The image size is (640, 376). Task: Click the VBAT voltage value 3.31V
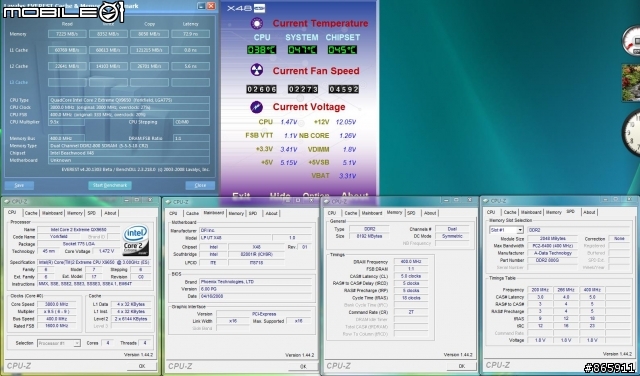pyautogui.click(x=348, y=176)
